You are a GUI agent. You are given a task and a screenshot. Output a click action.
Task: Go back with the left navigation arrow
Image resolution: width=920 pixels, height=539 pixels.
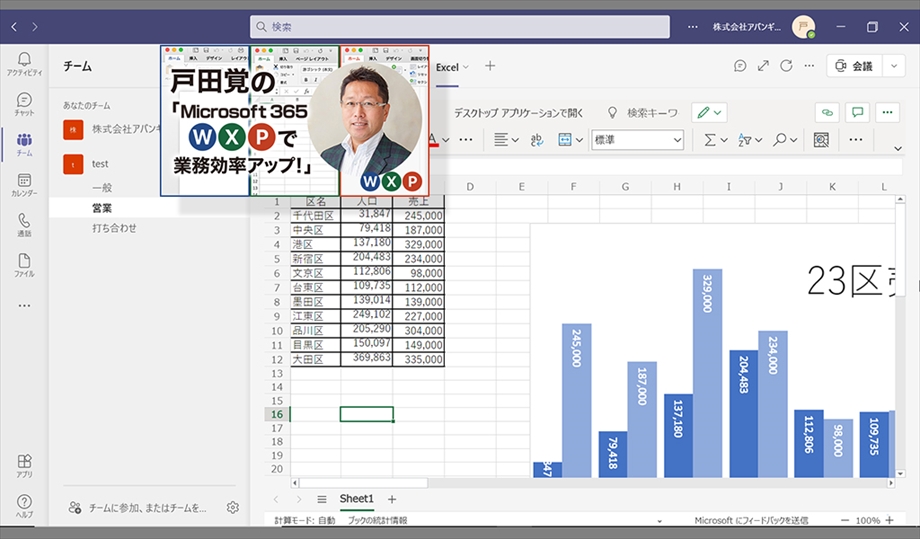(14, 26)
